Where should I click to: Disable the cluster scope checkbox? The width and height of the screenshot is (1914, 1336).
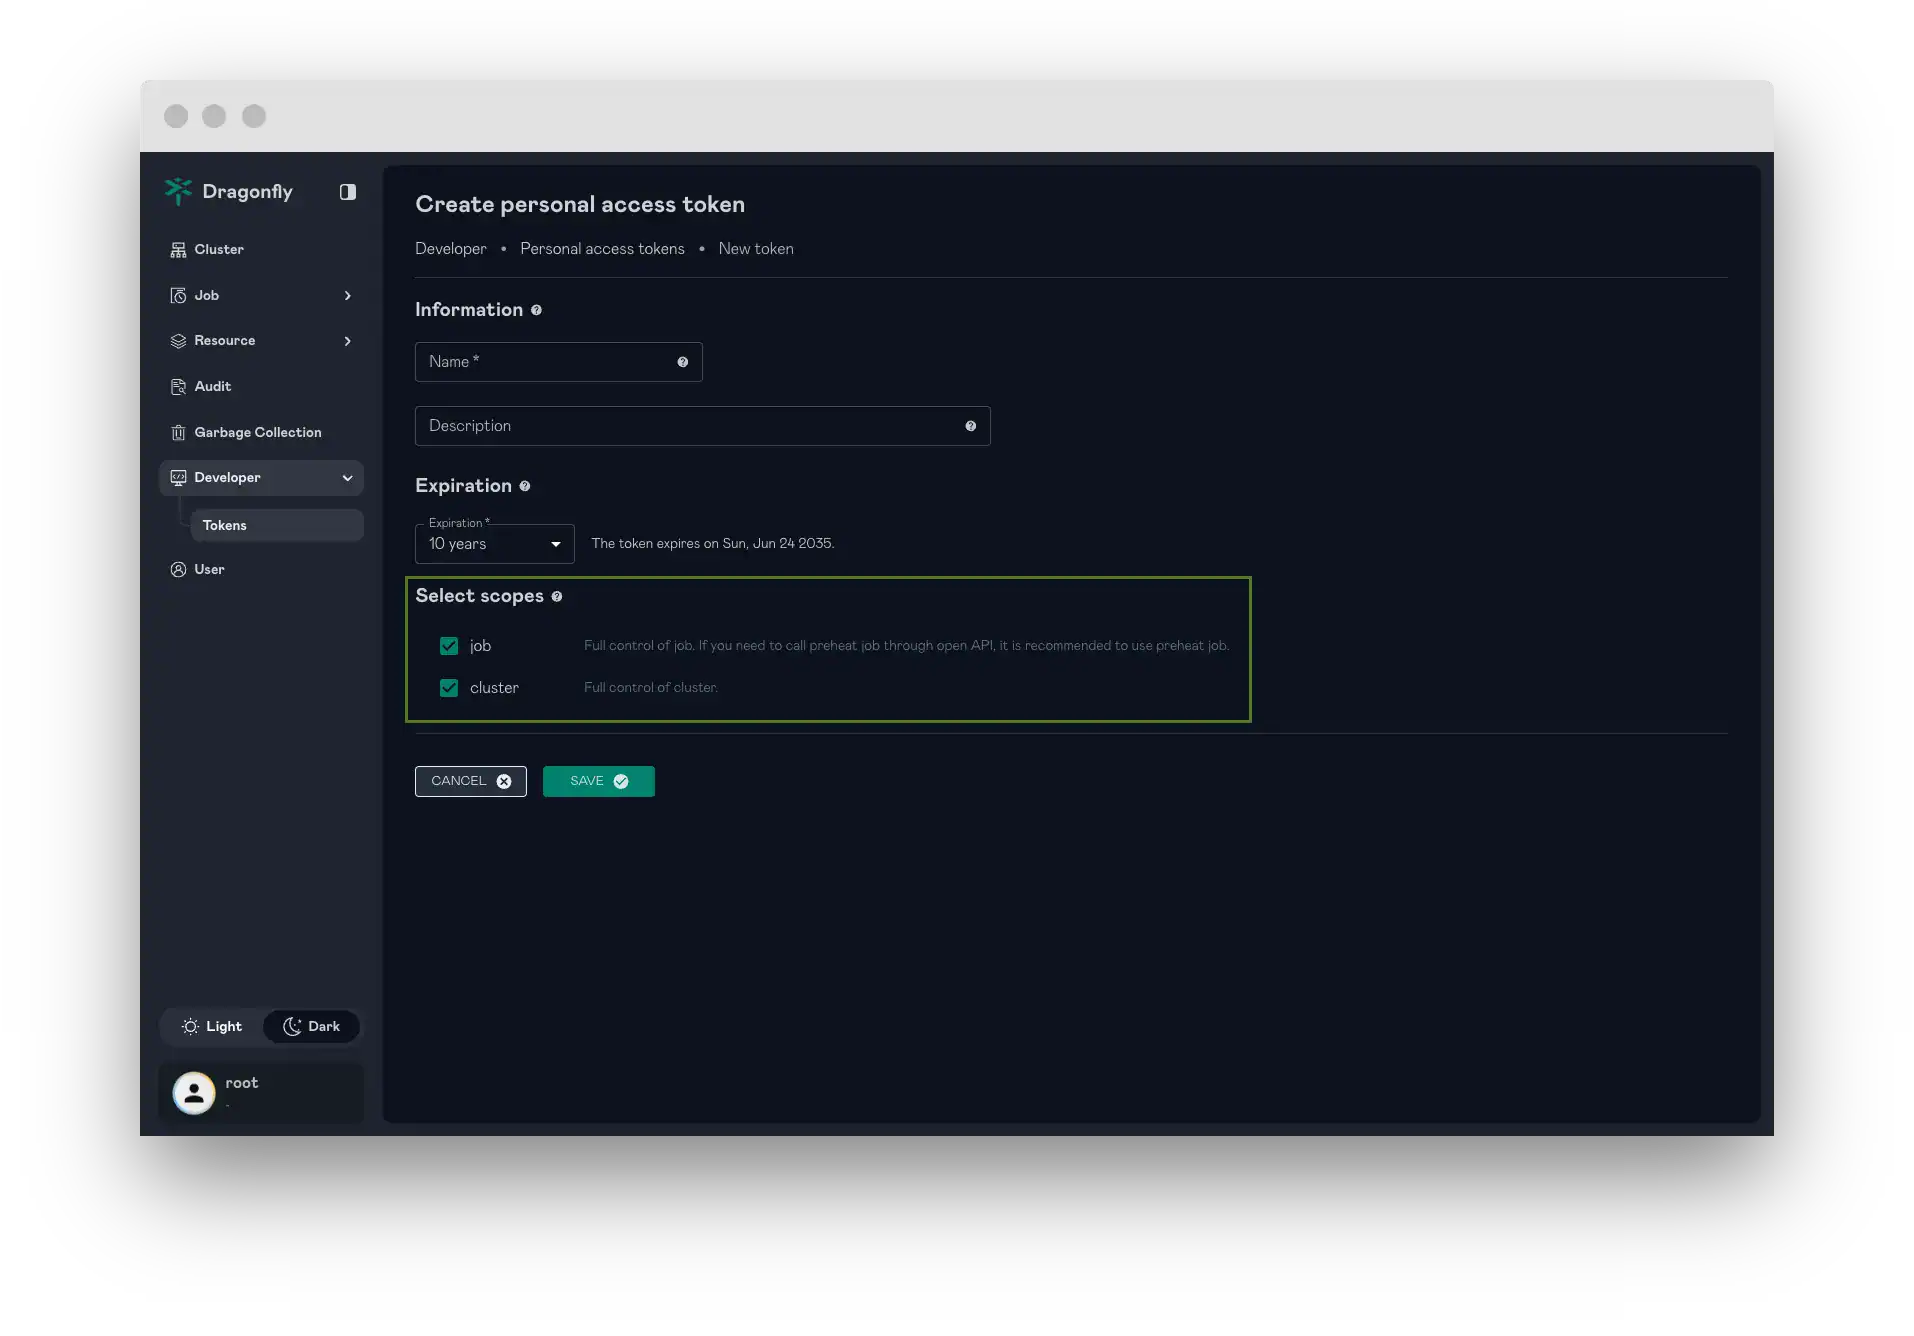coord(448,688)
